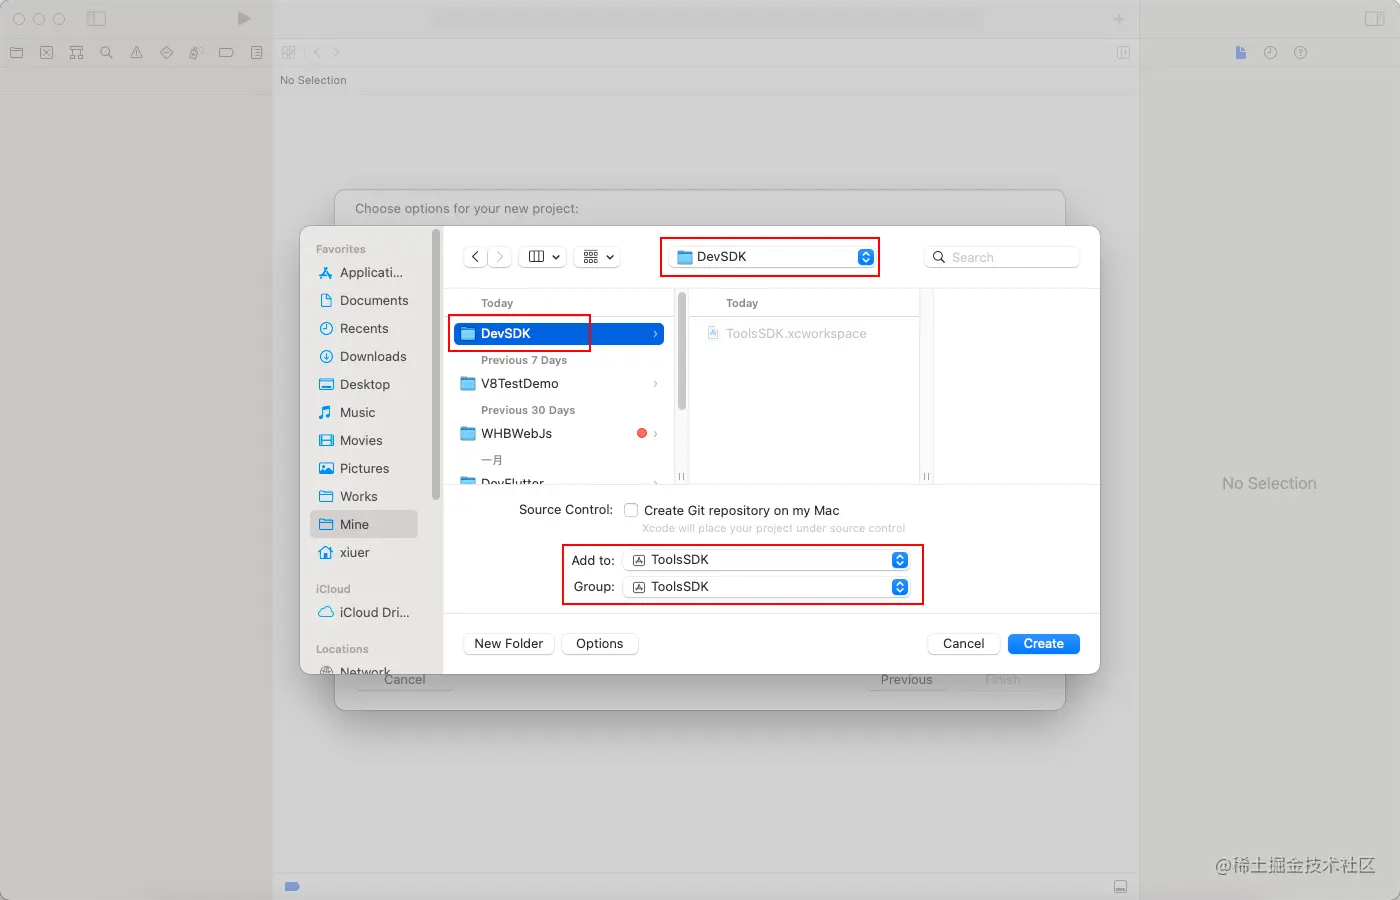This screenshot has width=1400, height=900.
Task: Open the Group ToolsSDK dropdown
Action: click(x=766, y=587)
